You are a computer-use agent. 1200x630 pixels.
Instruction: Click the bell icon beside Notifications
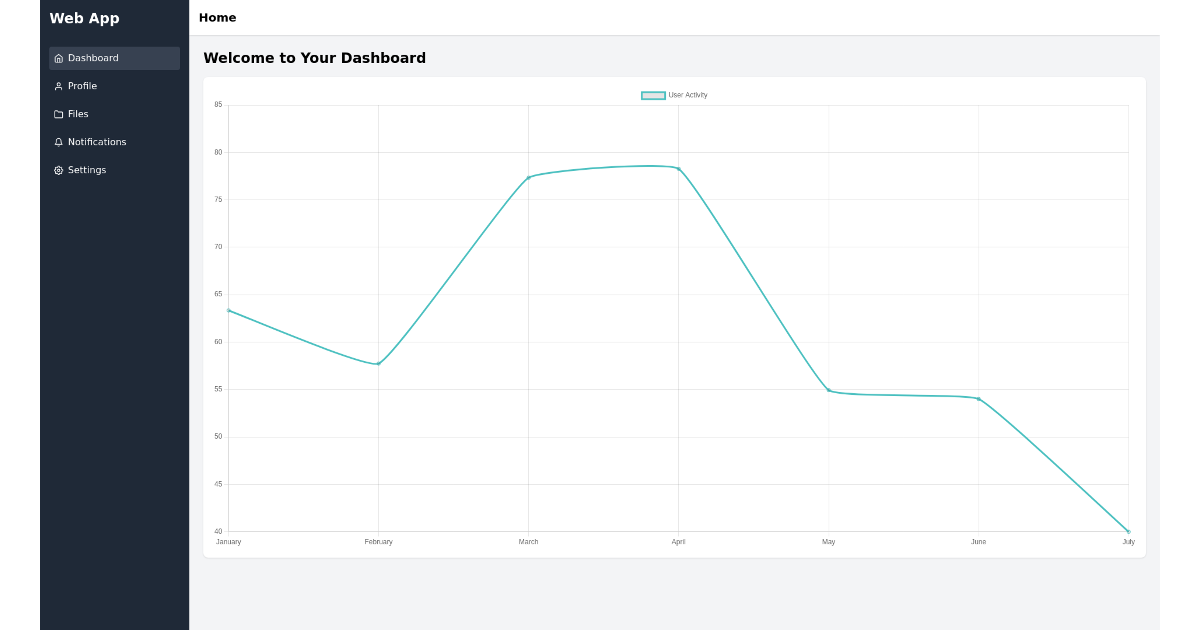click(x=58, y=142)
